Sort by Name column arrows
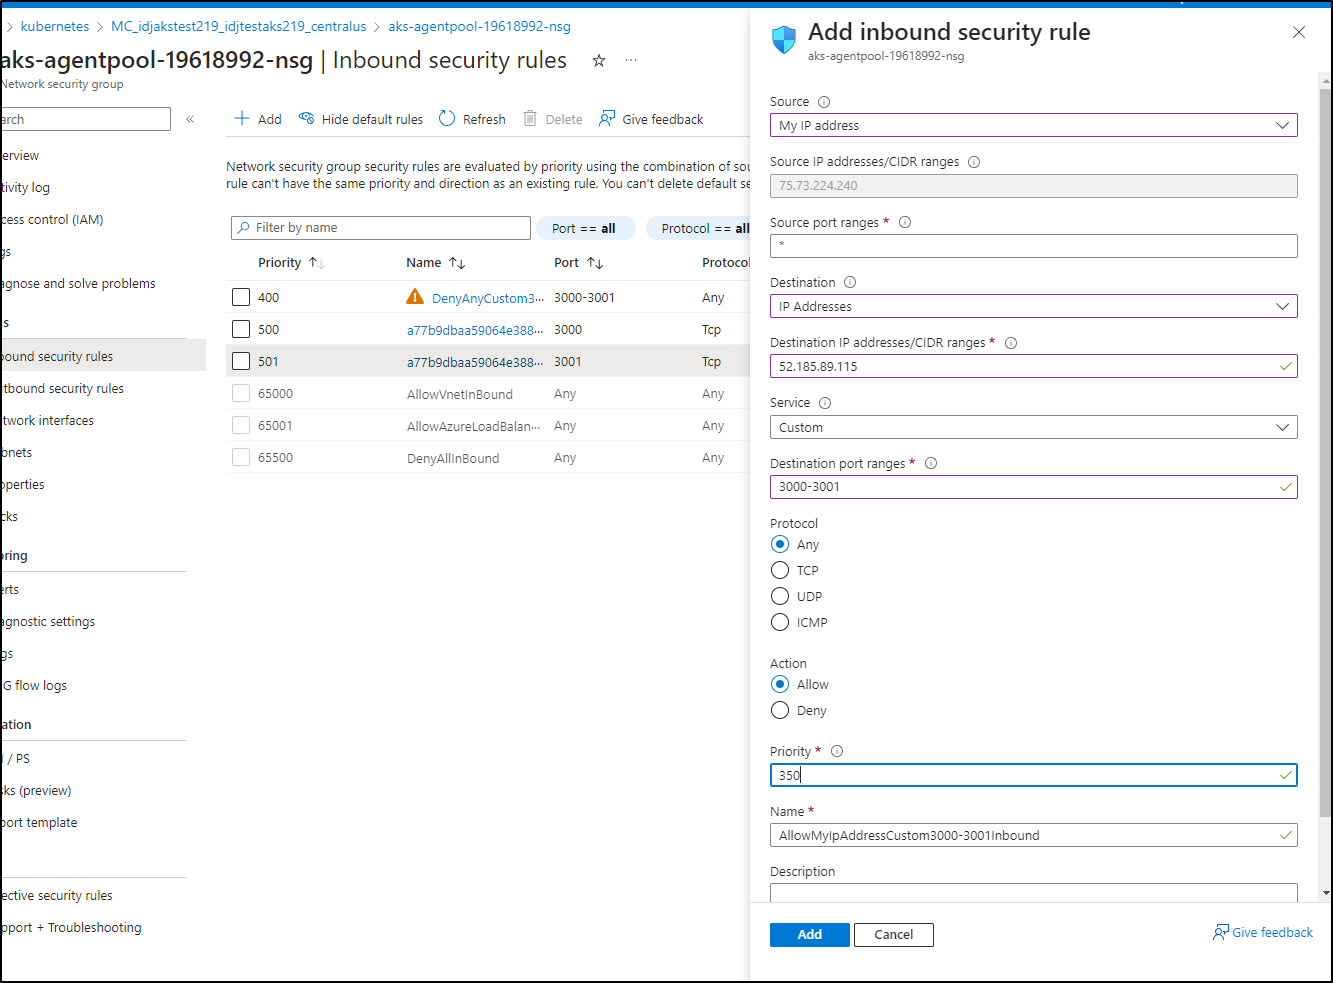This screenshot has width=1333, height=983. pos(457,263)
